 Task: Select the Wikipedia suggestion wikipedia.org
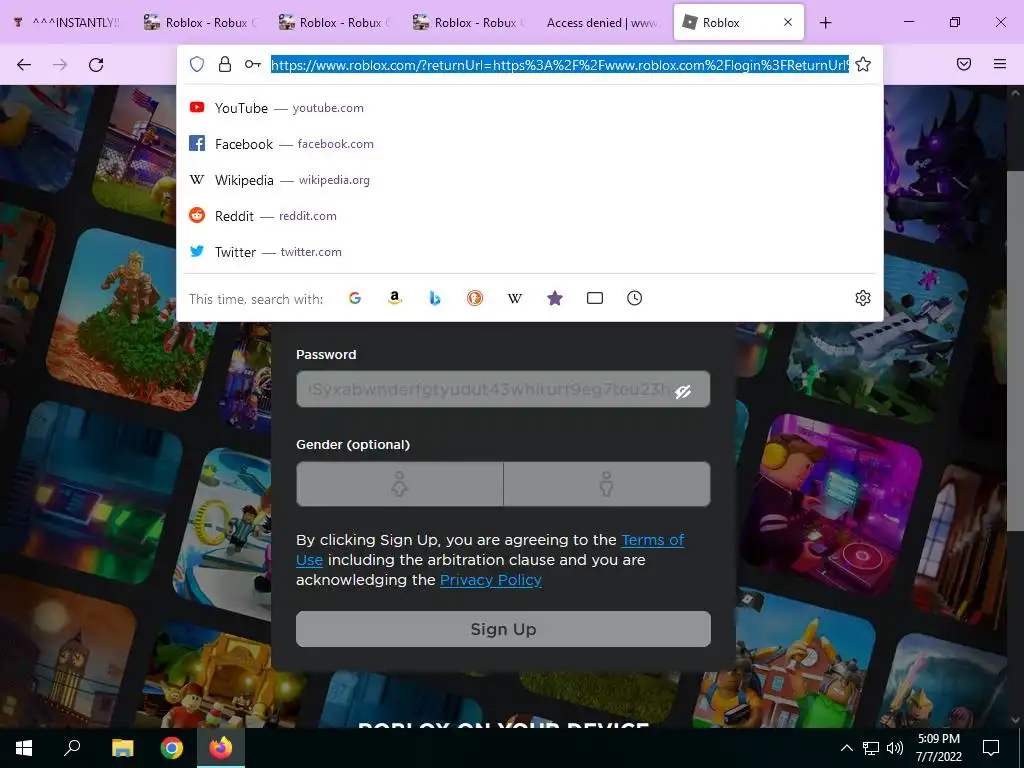pyautogui.click(x=530, y=180)
